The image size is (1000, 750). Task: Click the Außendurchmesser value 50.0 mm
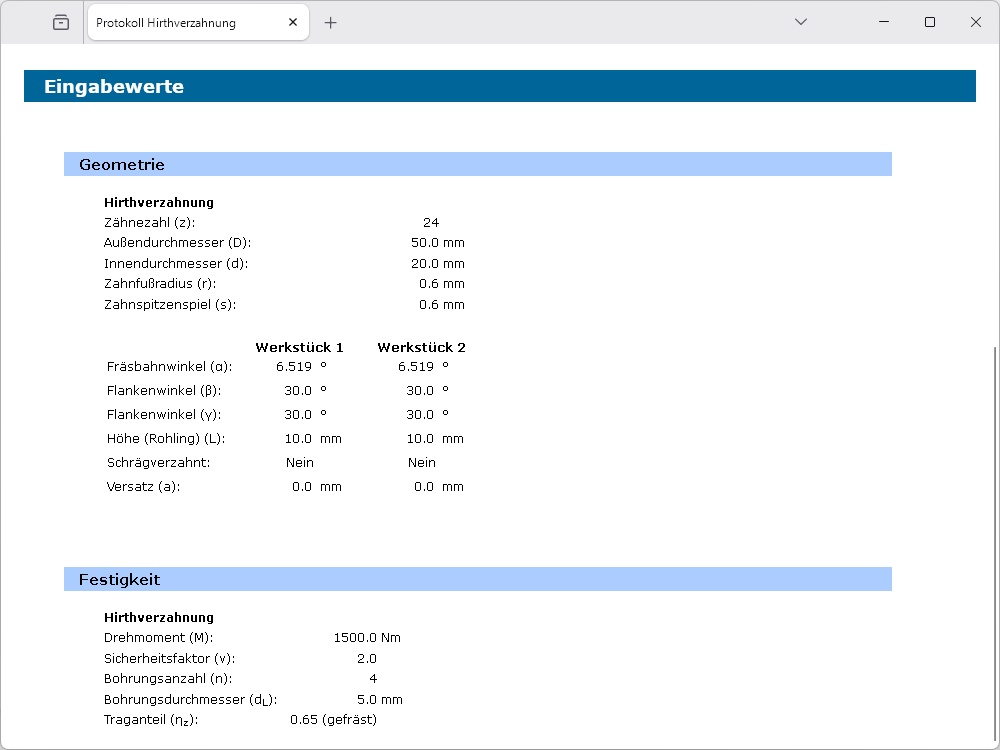[x=438, y=243]
